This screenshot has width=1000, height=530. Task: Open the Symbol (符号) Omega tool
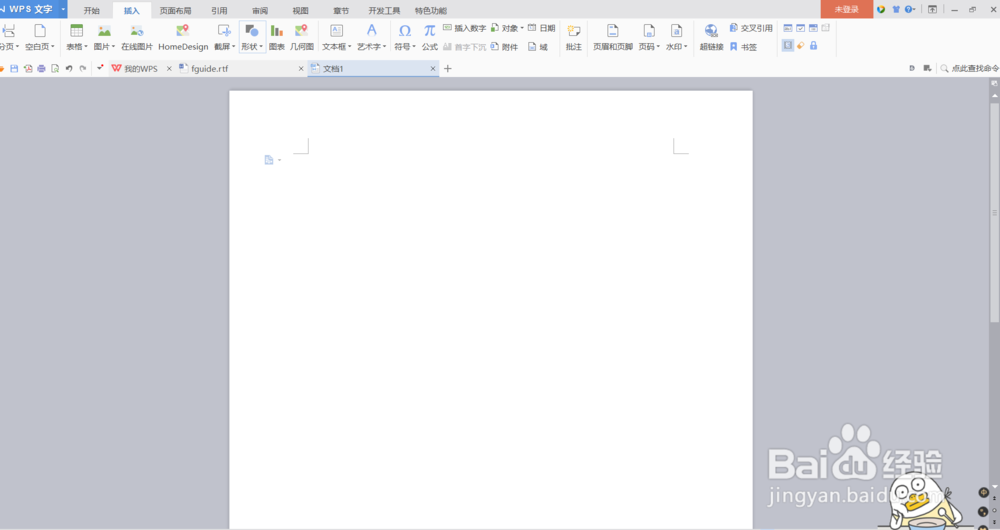[404, 37]
